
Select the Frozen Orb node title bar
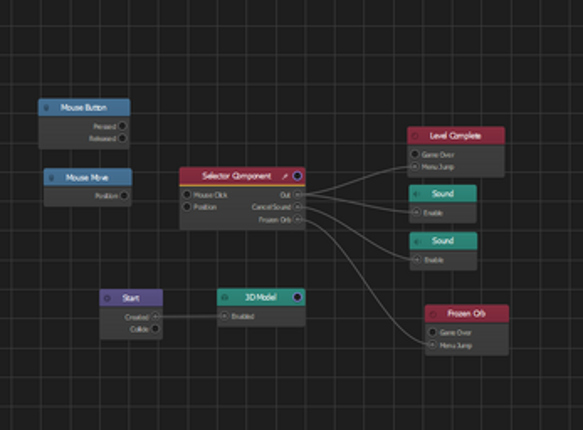(x=467, y=314)
